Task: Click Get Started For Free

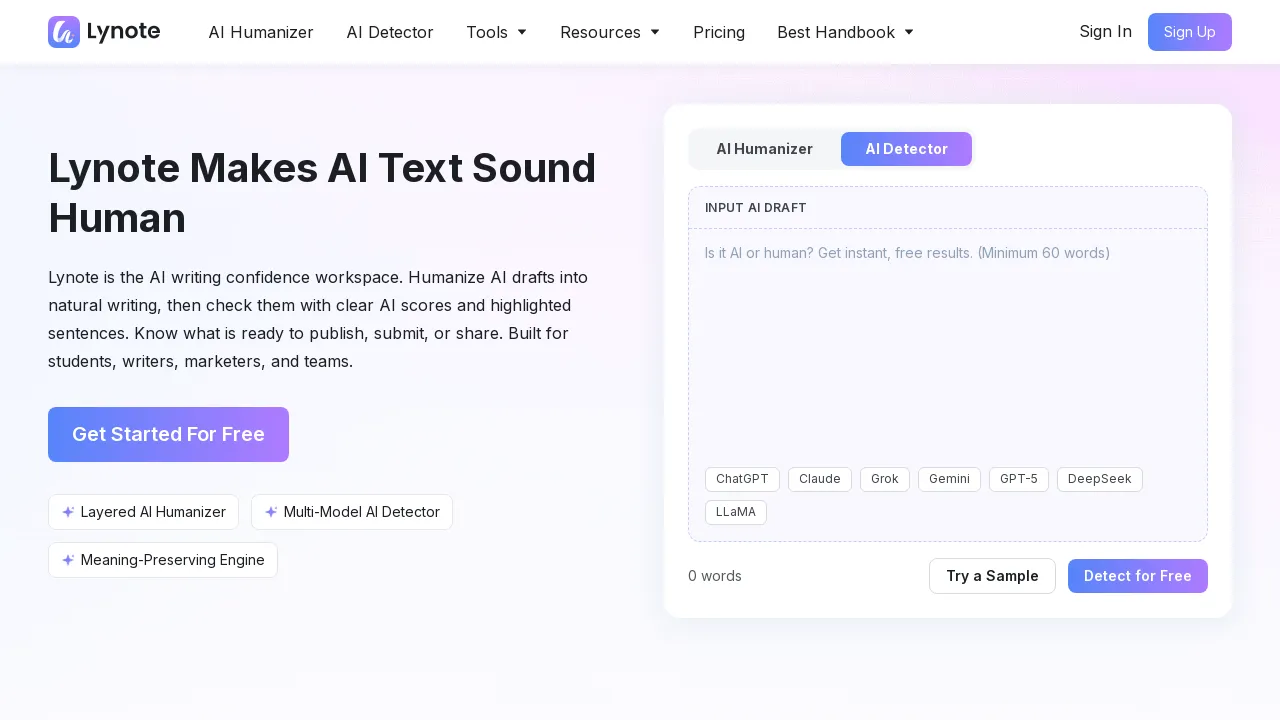Action: pyautogui.click(x=168, y=434)
